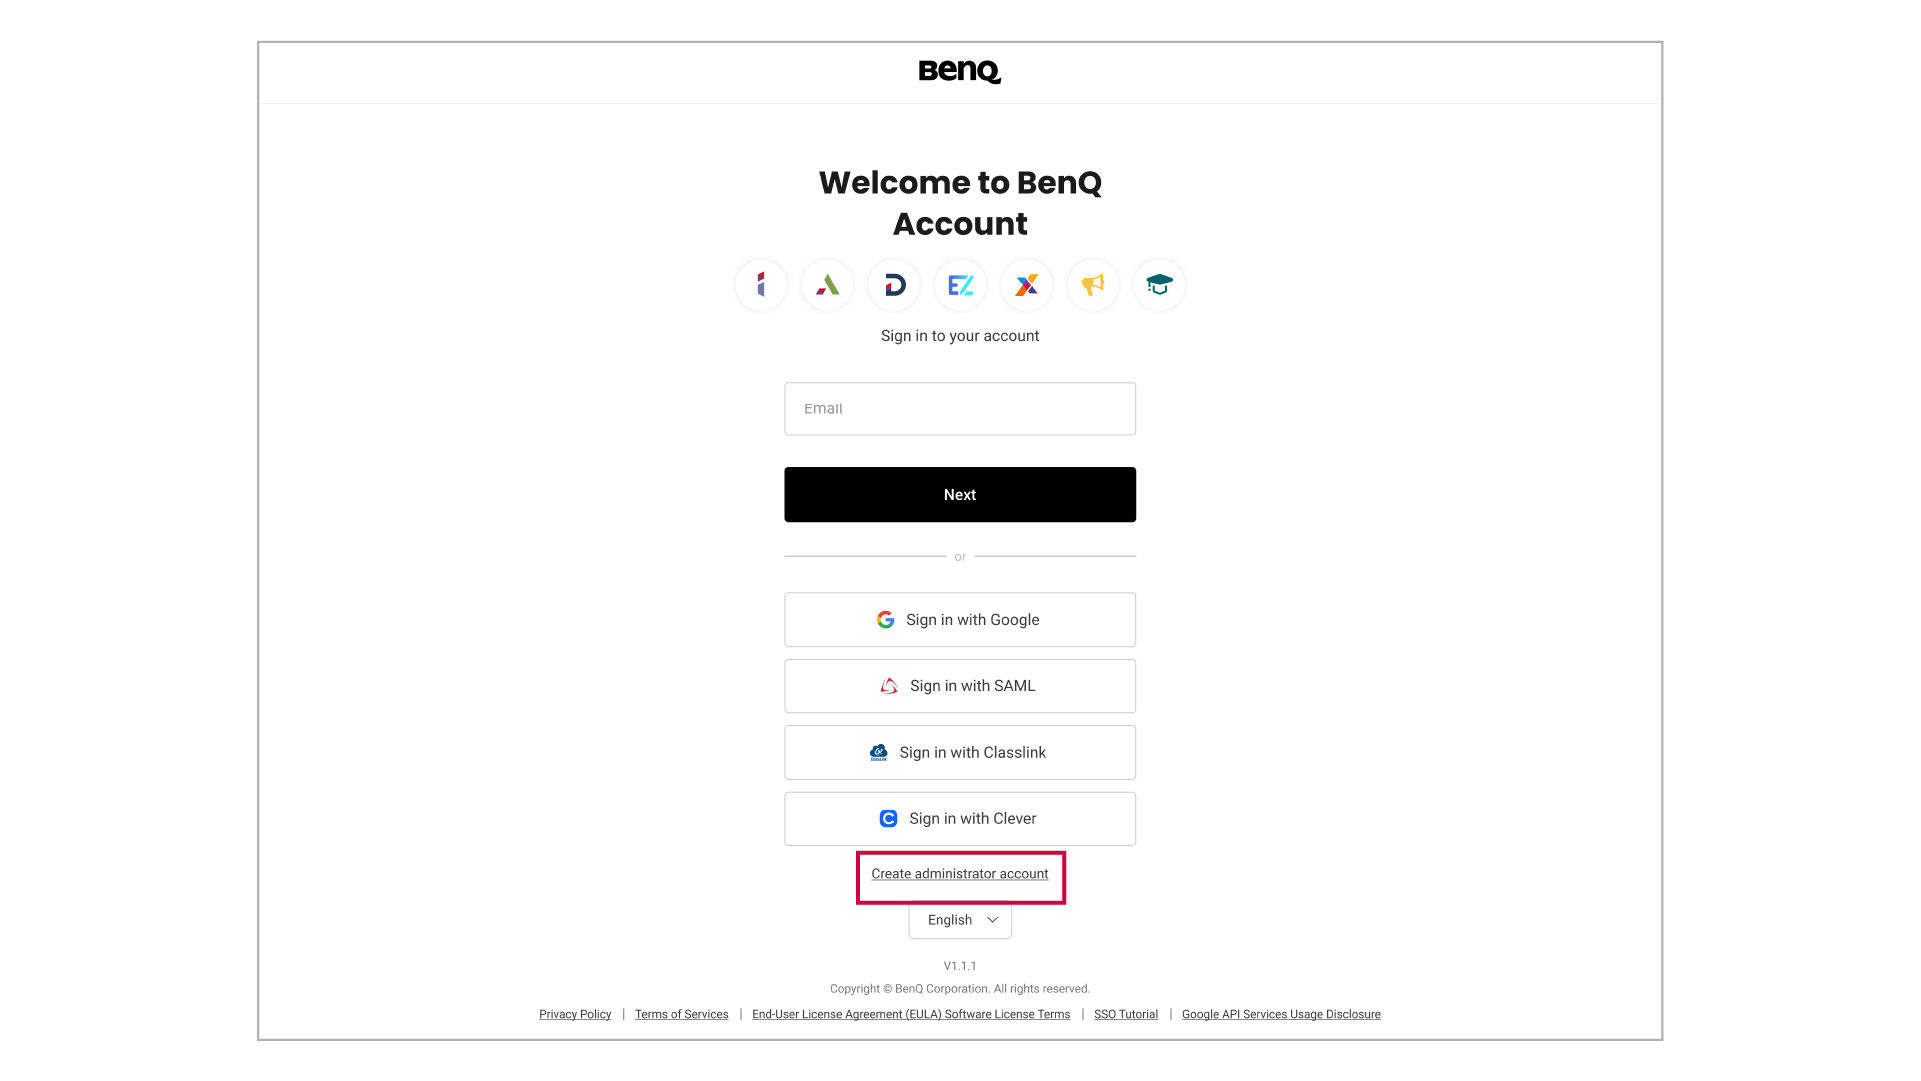This screenshot has height=1081, width=1921.
Task: Open the SSO Tutorial link
Action: (x=1126, y=1014)
